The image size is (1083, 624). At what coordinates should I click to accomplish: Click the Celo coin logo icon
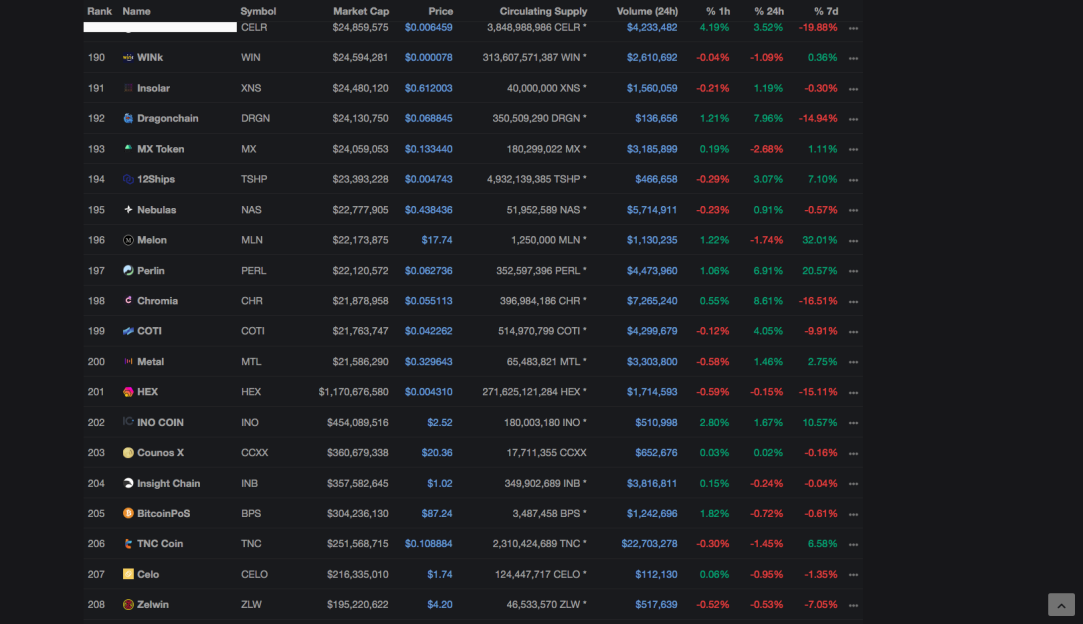click(128, 574)
